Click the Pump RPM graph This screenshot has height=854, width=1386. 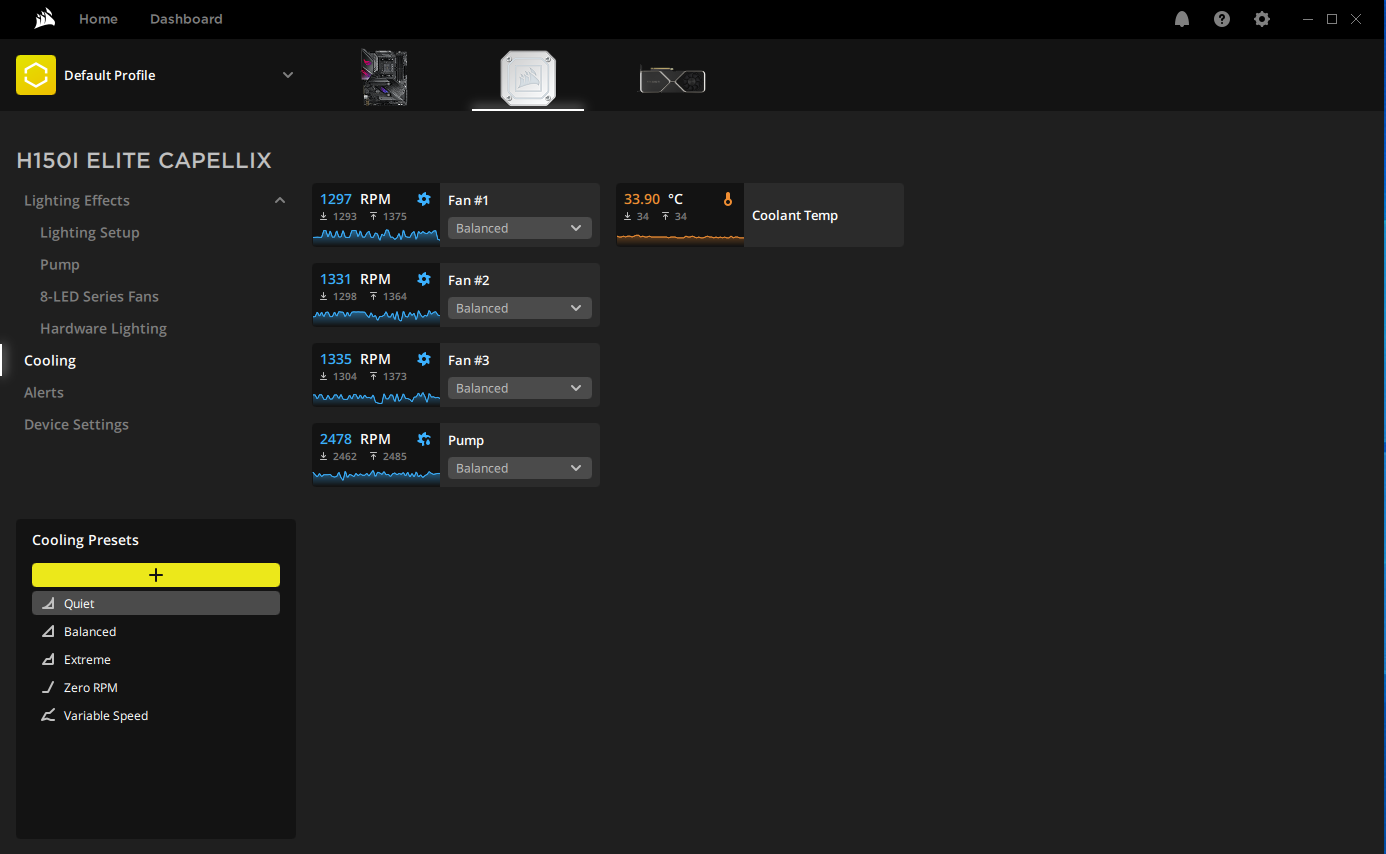coord(376,476)
